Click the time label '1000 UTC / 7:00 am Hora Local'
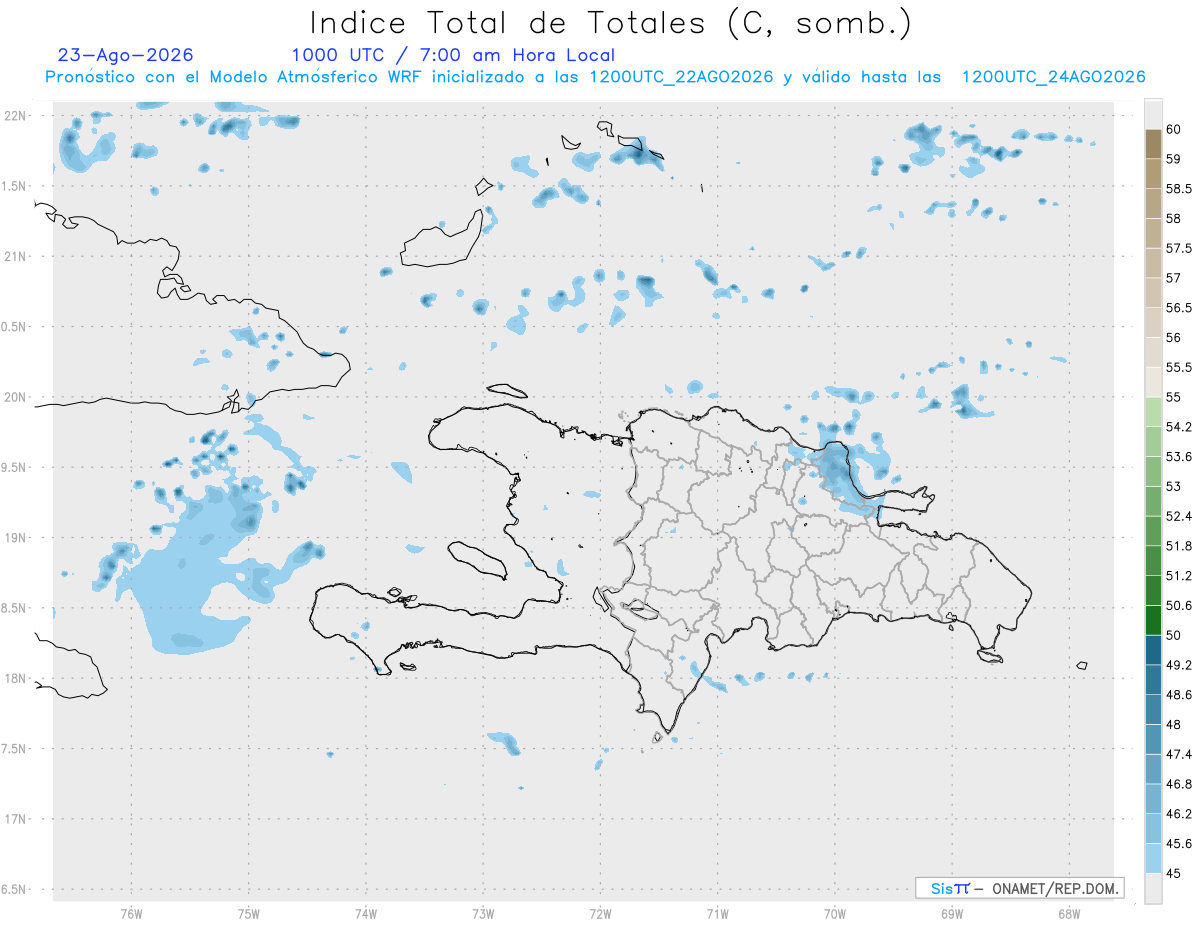 click(x=453, y=55)
